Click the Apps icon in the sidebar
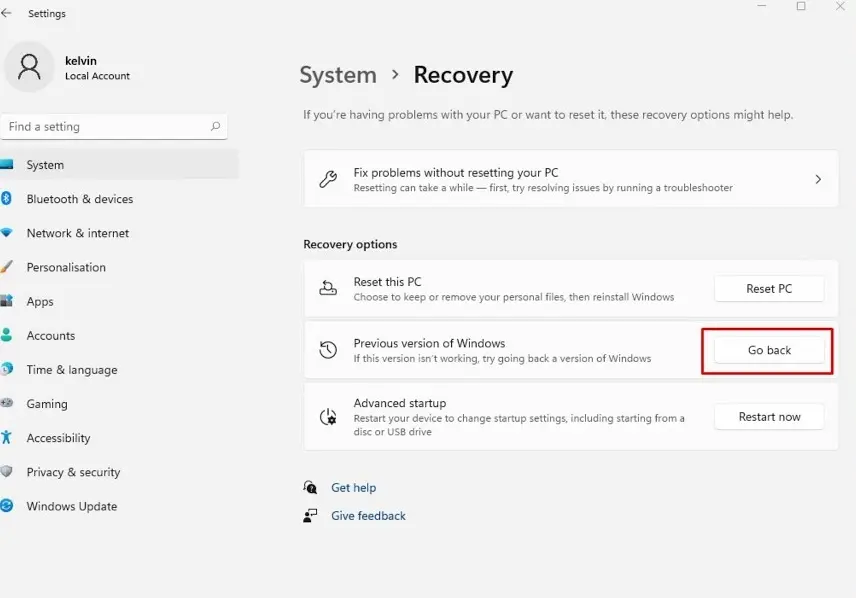This screenshot has height=598, width=856. point(6,301)
